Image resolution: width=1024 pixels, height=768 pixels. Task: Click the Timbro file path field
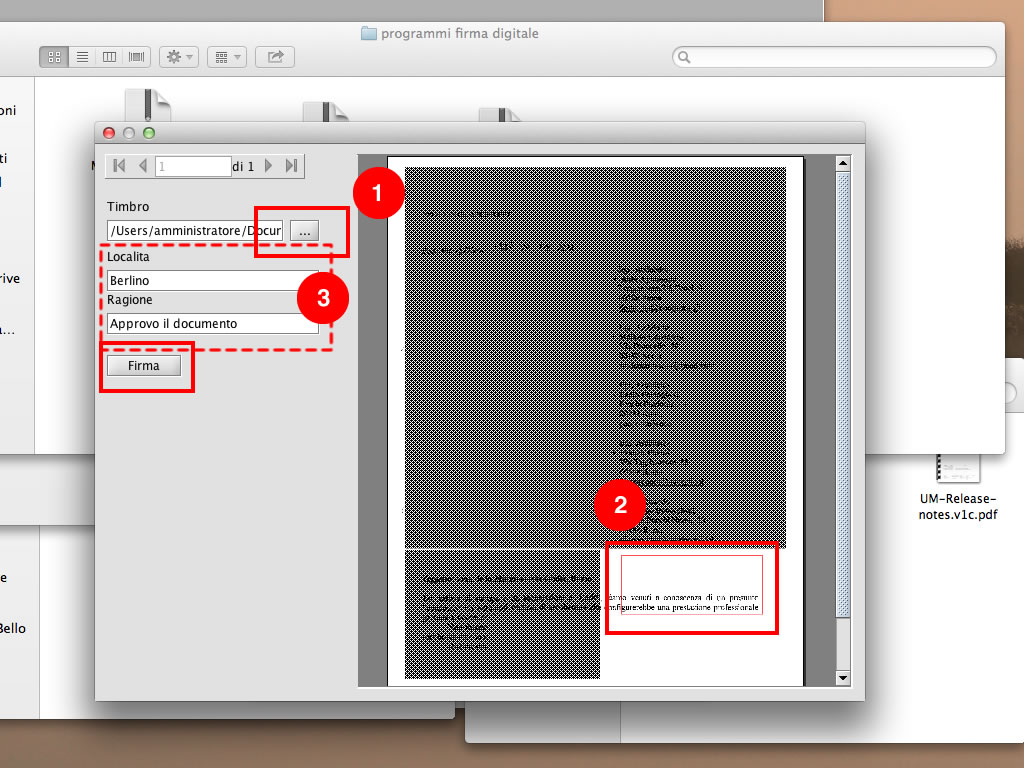pos(195,231)
